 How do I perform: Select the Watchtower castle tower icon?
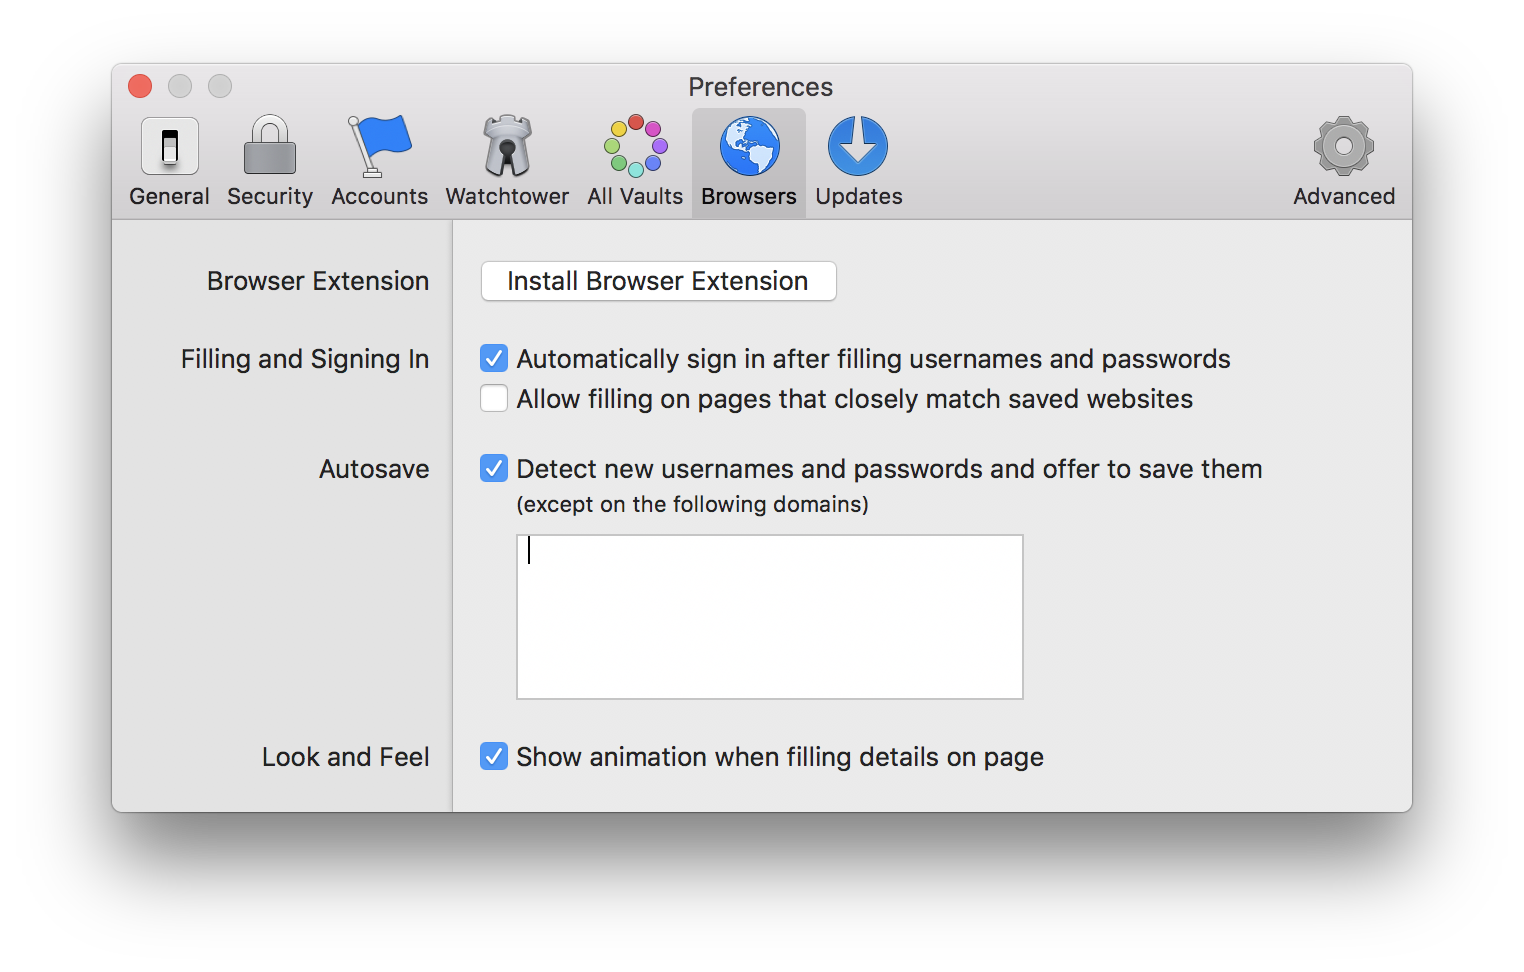507,146
